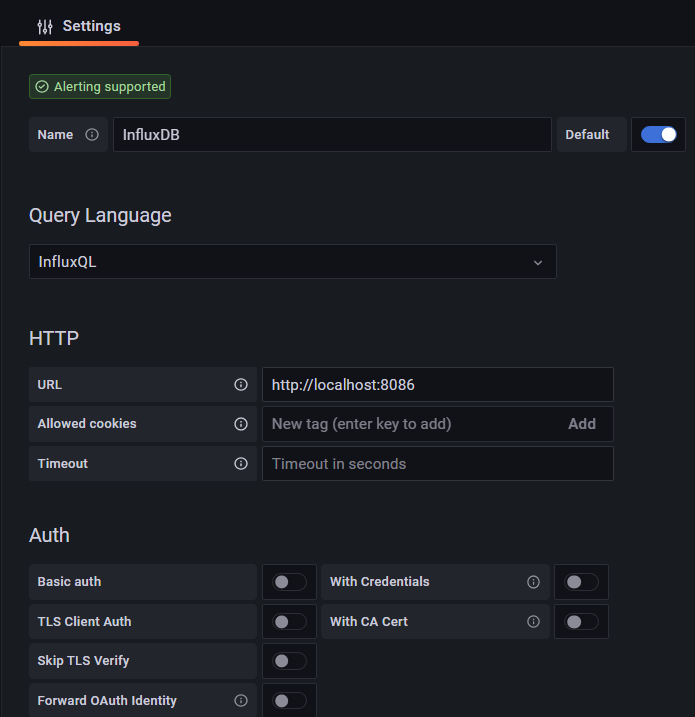Click the Add cookie tag button
Image resolution: width=695 pixels, height=717 pixels.
[582, 424]
